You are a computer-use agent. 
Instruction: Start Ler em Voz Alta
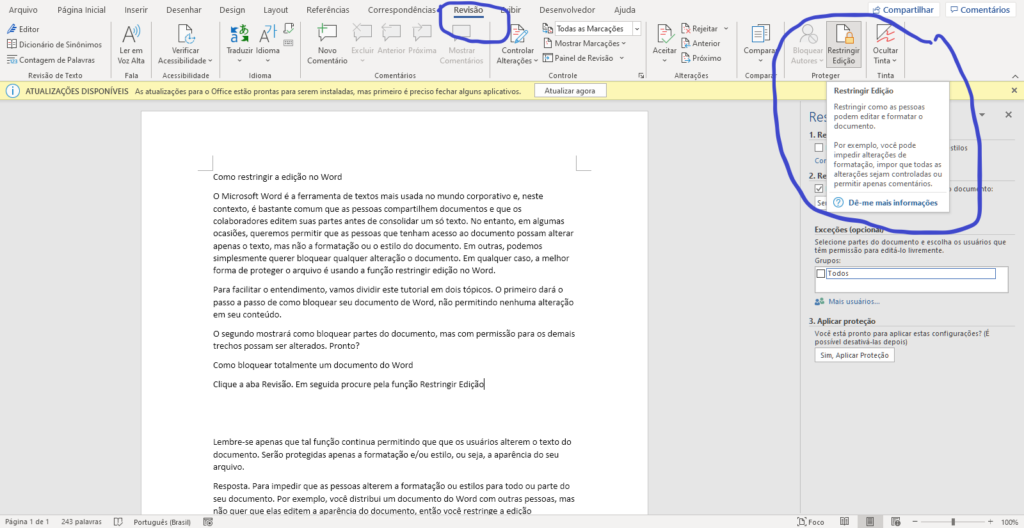[131, 44]
